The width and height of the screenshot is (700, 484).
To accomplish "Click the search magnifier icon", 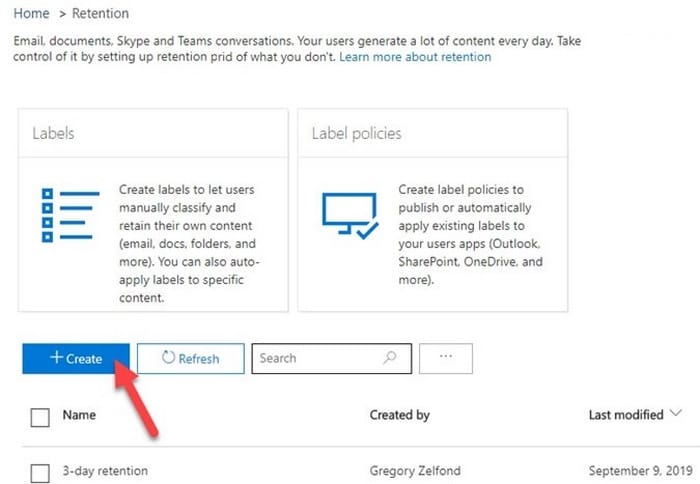I will 389,357.
